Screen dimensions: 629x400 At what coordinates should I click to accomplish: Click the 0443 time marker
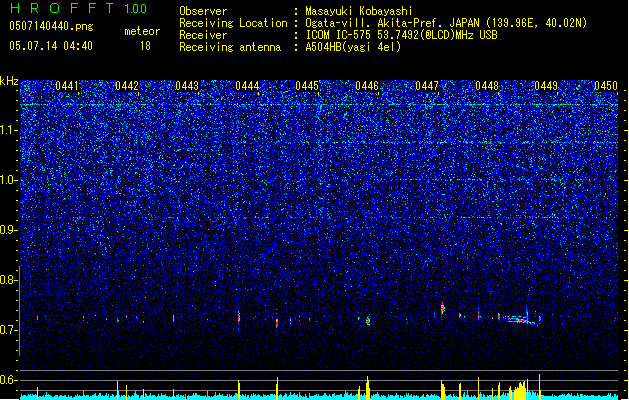pyautogui.click(x=187, y=86)
